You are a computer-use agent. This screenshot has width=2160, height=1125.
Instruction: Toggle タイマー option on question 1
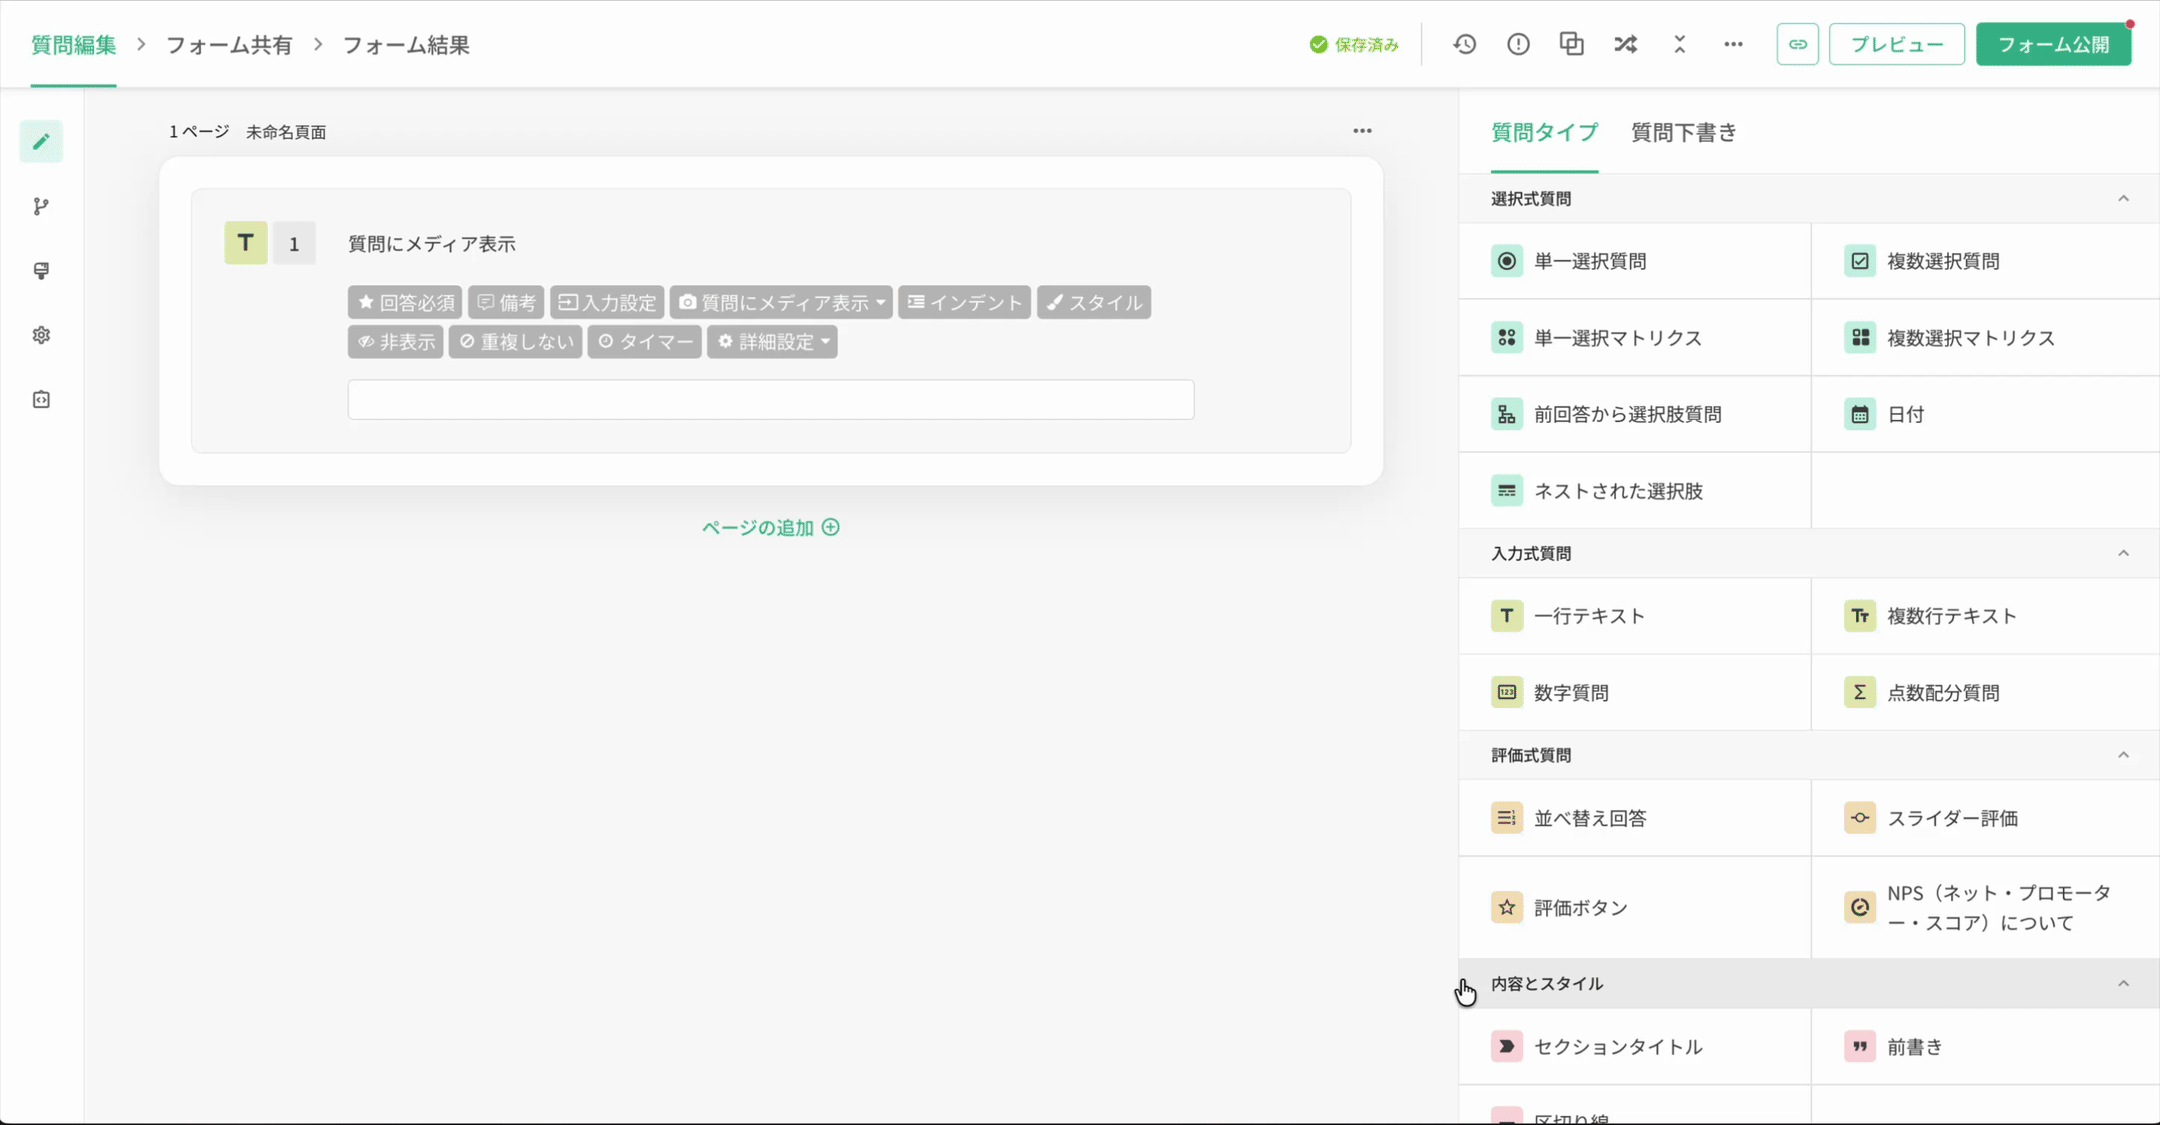(x=644, y=341)
